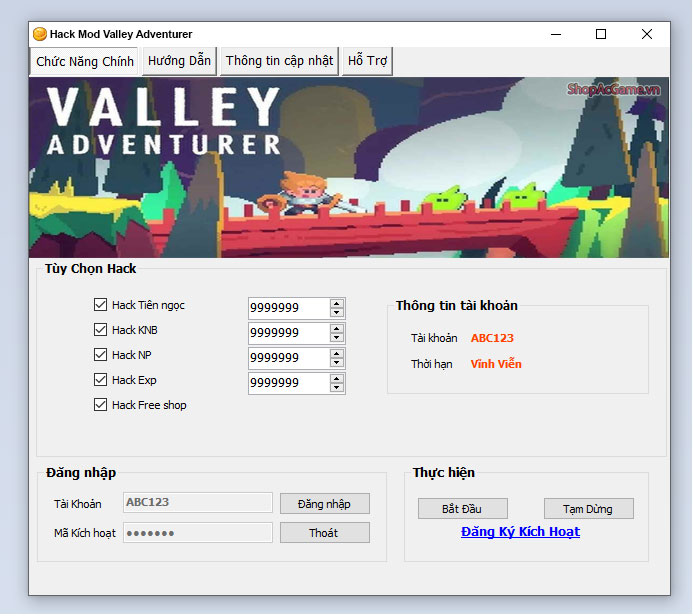Close the Hack Mod Valley Adventurer window
This screenshot has width=693, height=616.
(647, 34)
